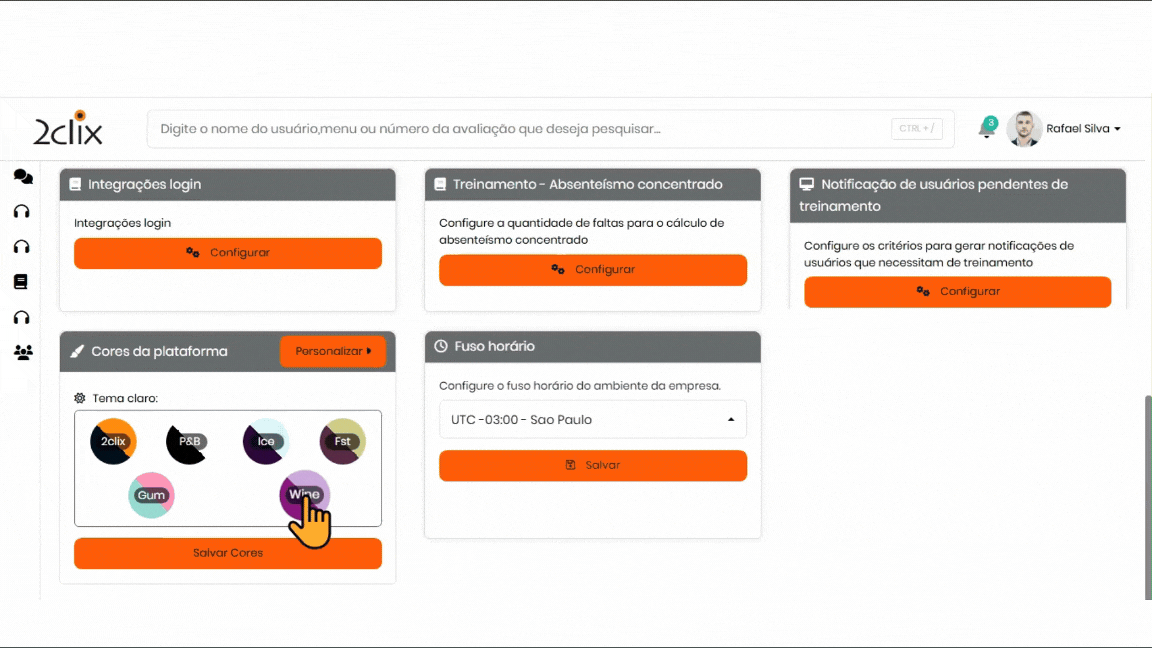Click Configurar for Absenteísmo concentrado
Screen dimensions: 1152x648
[x=592, y=270]
